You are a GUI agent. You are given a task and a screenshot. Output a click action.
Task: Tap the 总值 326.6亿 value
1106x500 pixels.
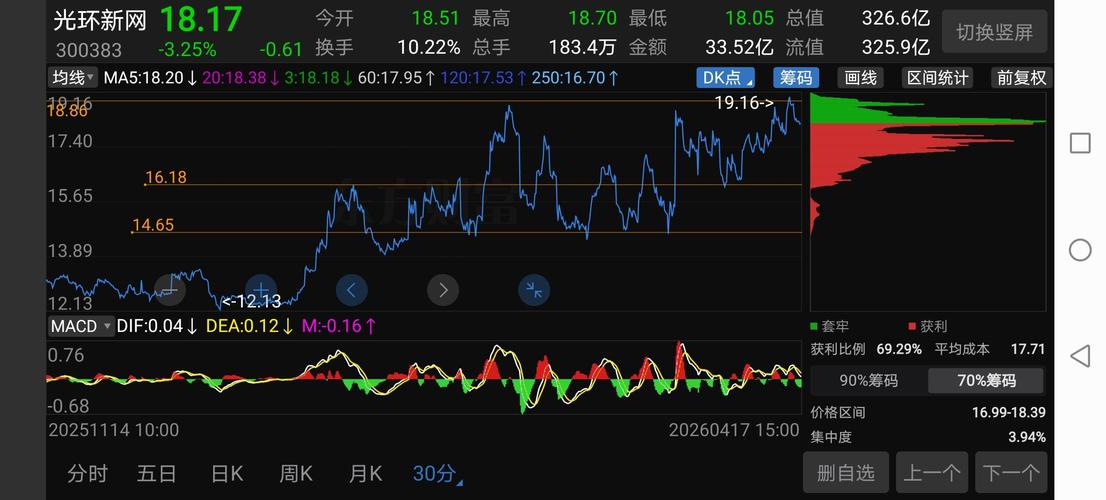[895, 18]
